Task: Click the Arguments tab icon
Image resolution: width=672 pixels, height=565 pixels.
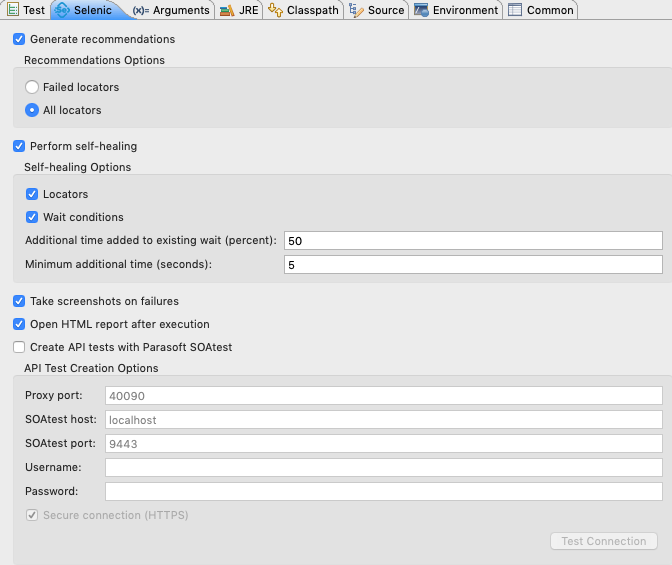Action: pyautogui.click(x=141, y=10)
